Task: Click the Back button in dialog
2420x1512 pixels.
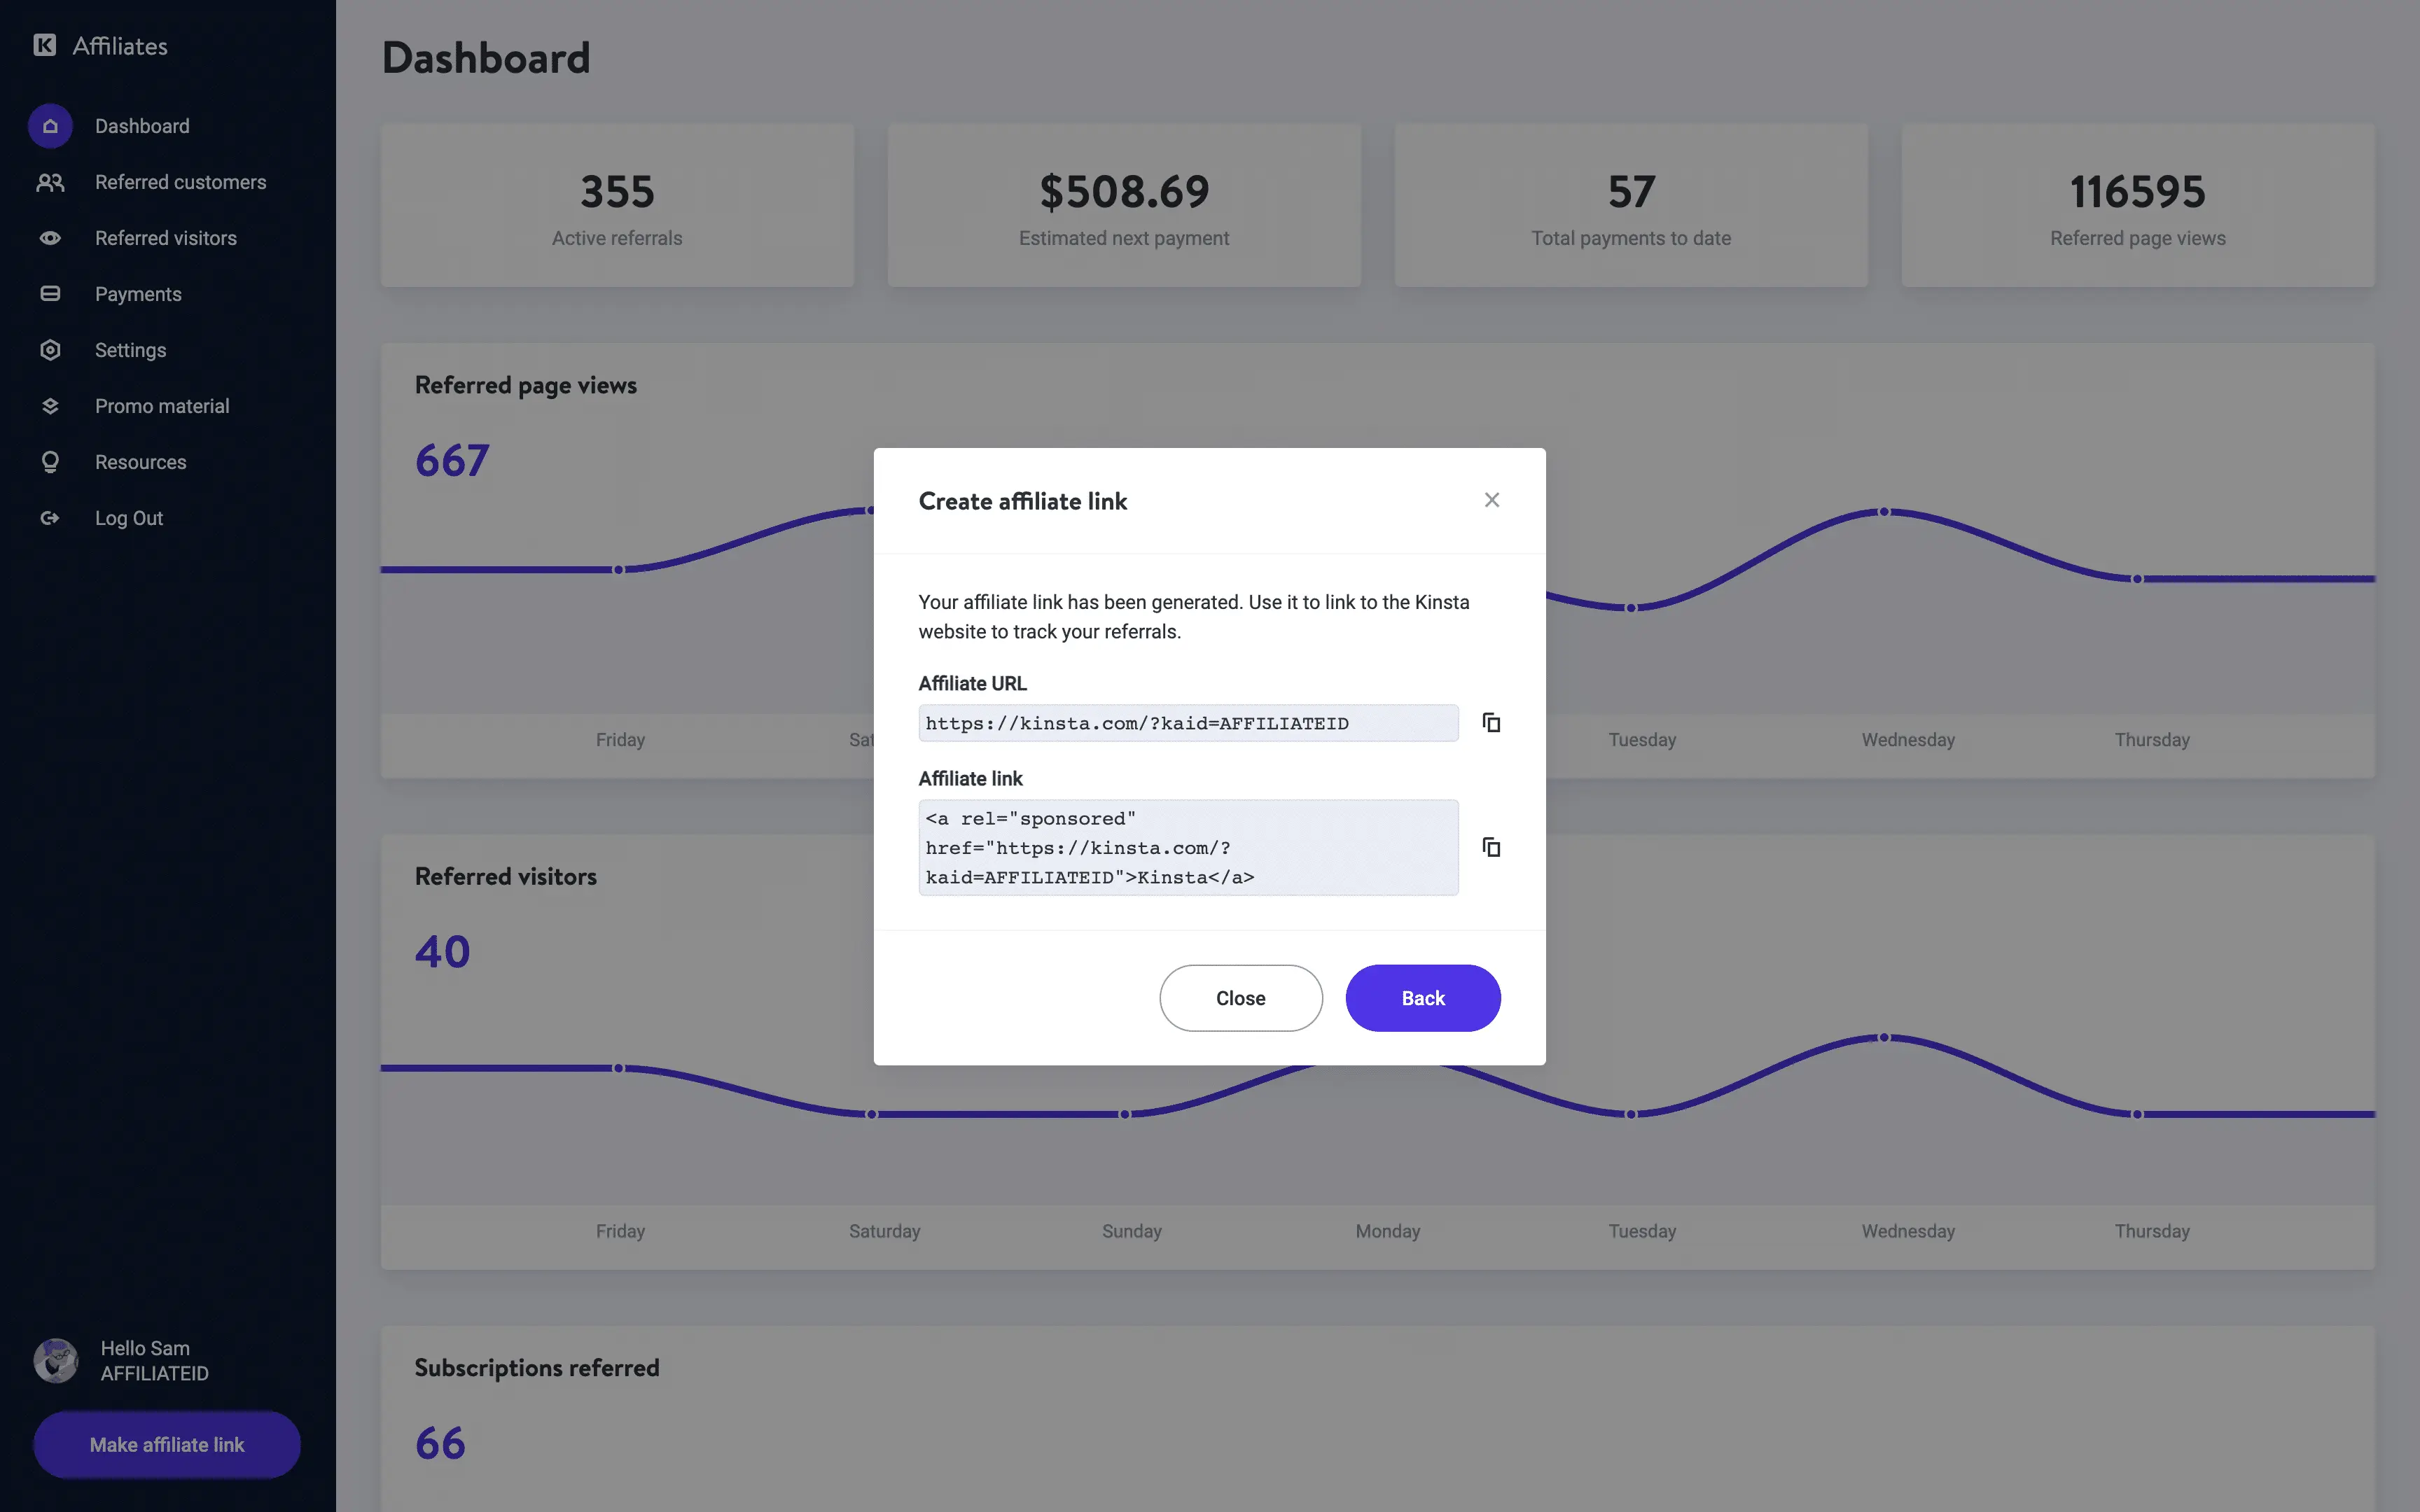Action: 1424,996
